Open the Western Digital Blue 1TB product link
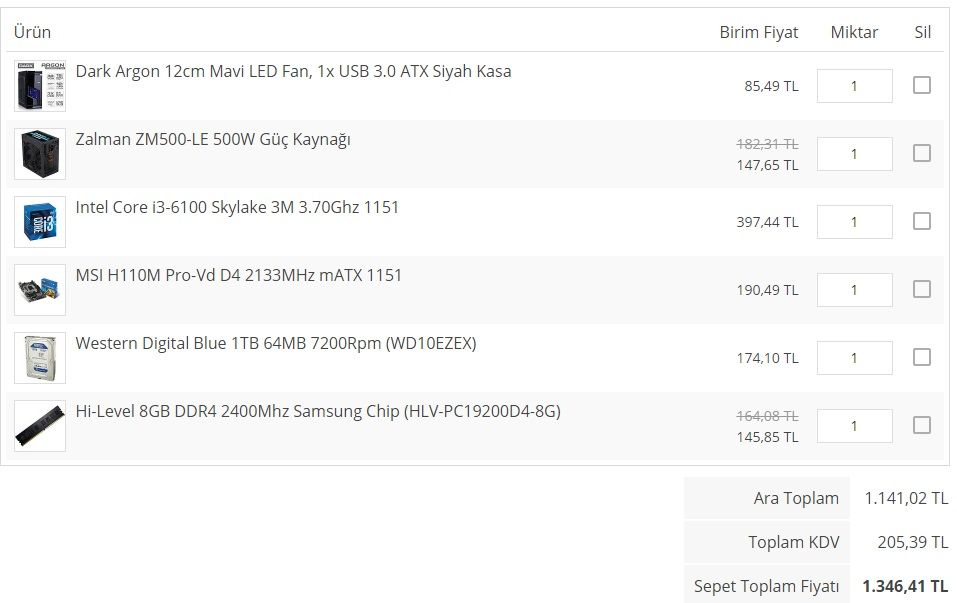Viewport: 957px width, 603px height. (x=276, y=343)
